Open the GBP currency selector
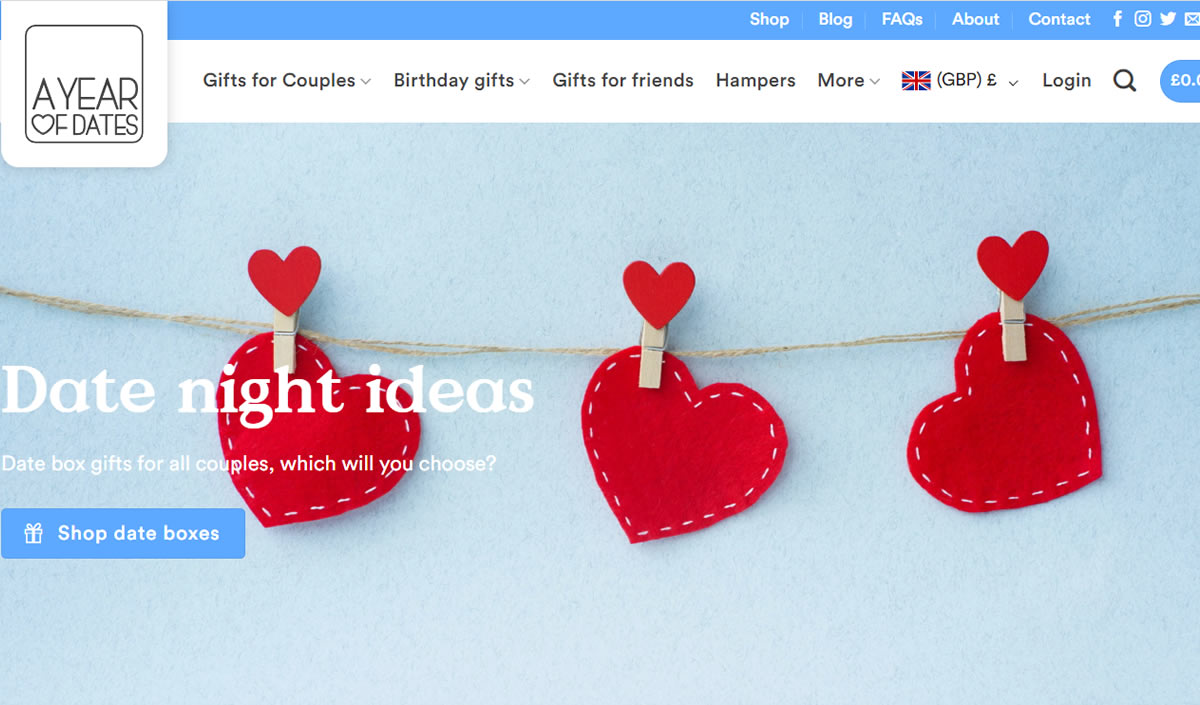Image resolution: width=1200 pixels, height=705 pixels. point(960,81)
